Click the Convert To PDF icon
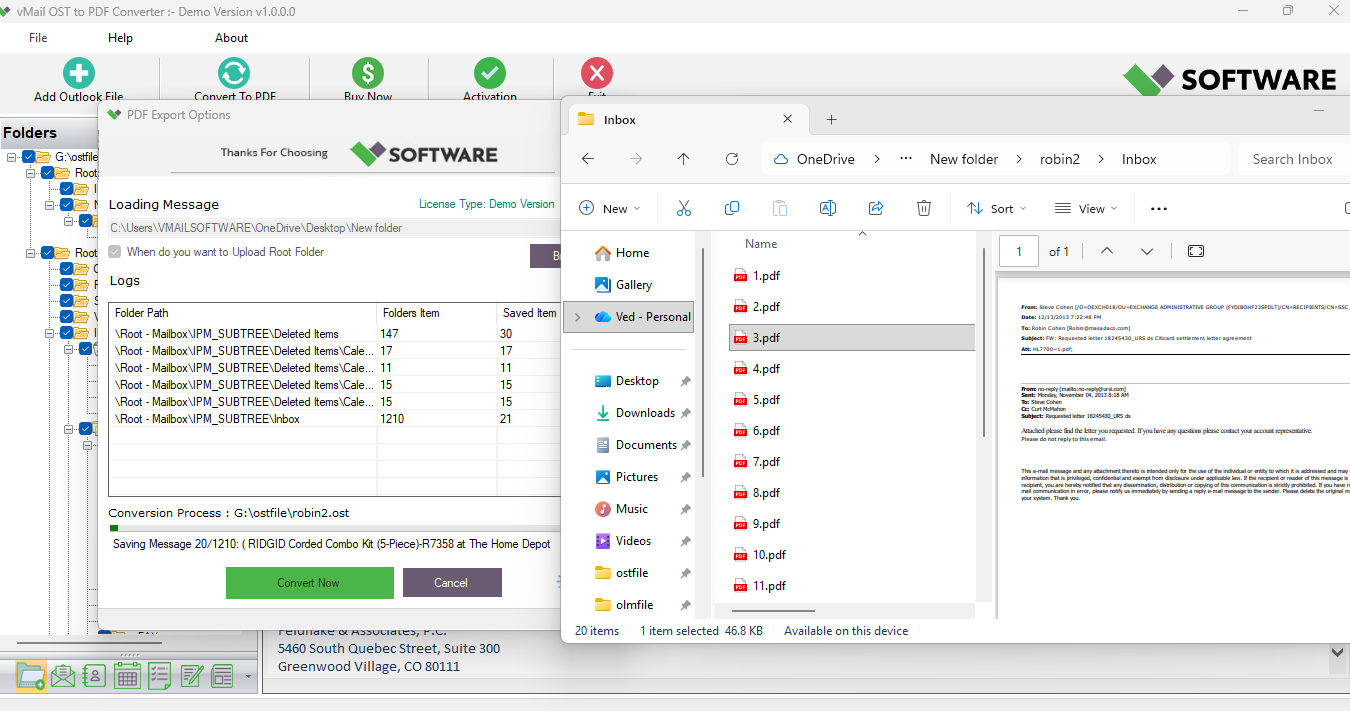The width and height of the screenshot is (1350, 711). (234, 73)
